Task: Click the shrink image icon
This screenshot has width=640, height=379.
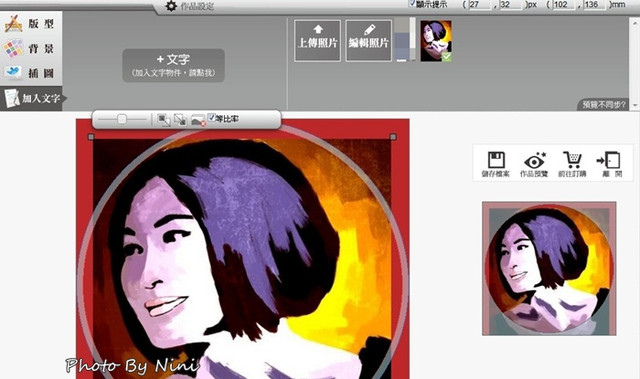Action: click(180, 120)
